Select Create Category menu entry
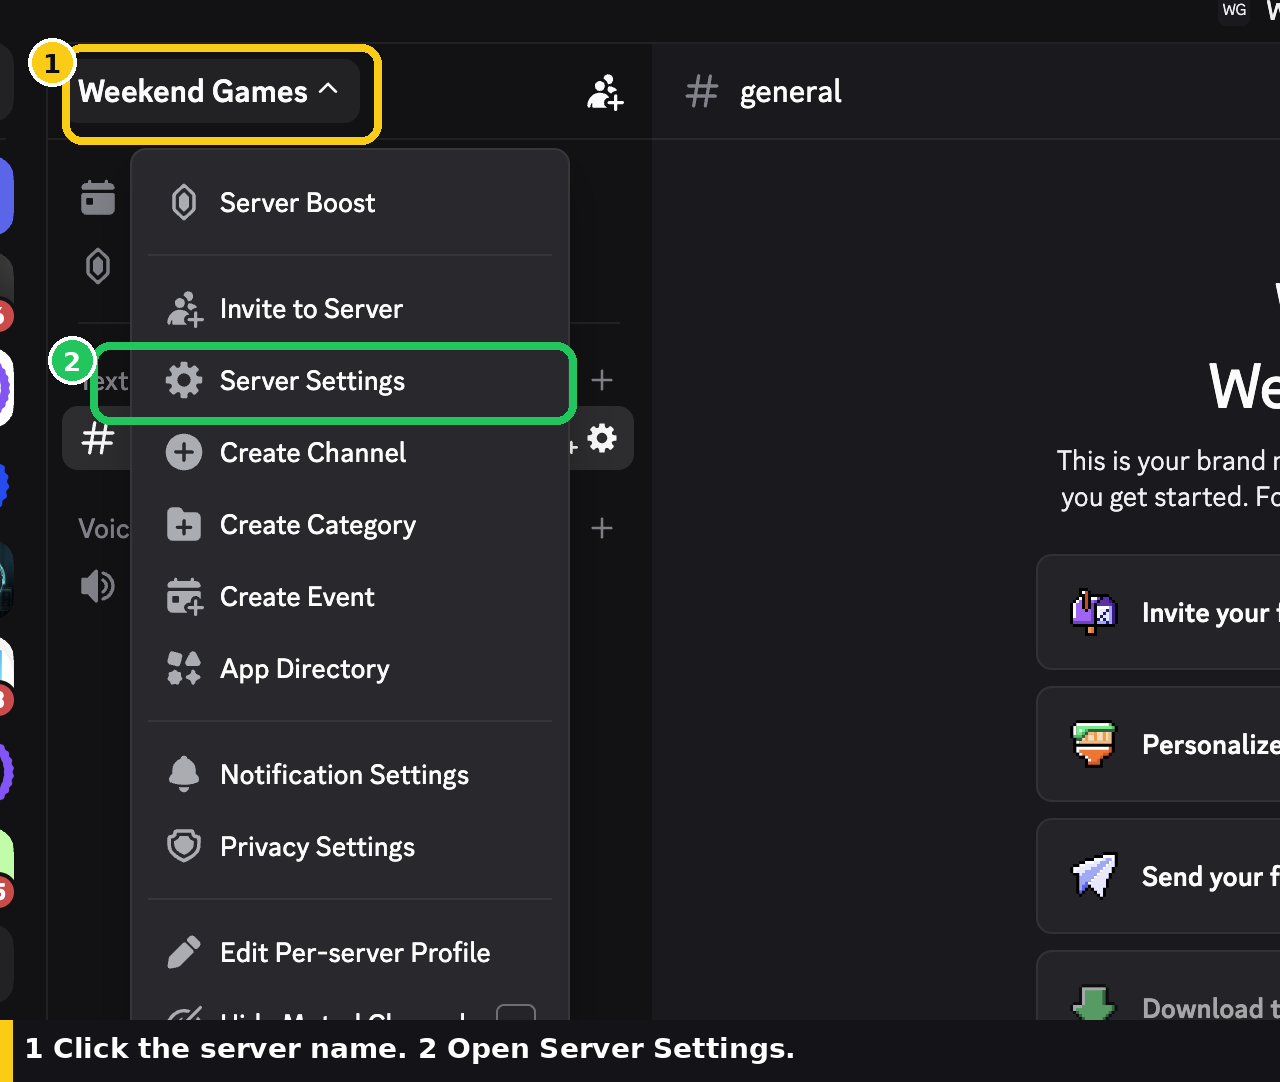This screenshot has width=1280, height=1082. [349, 525]
